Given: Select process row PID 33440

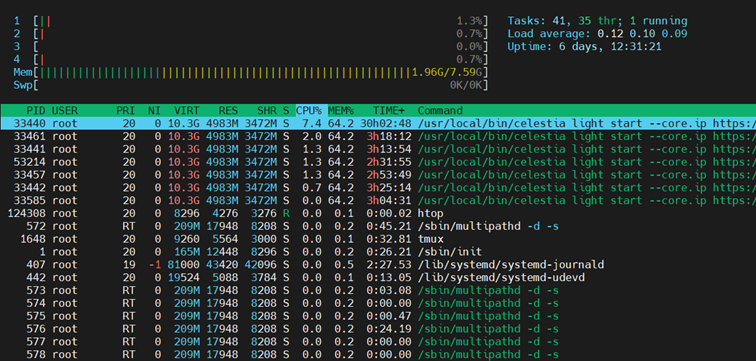Looking at the screenshot, I should (x=378, y=123).
